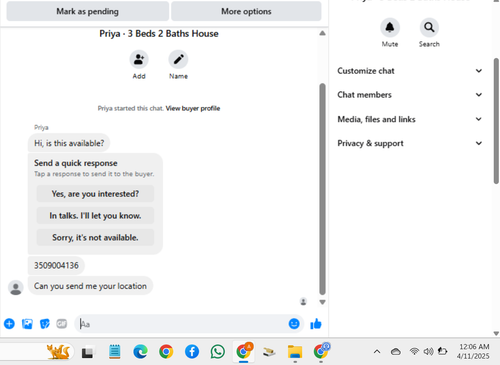The width and height of the screenshot is (500, 365).
Task: Open Wi-Fi network tray icon
Action: coord(414,351)
